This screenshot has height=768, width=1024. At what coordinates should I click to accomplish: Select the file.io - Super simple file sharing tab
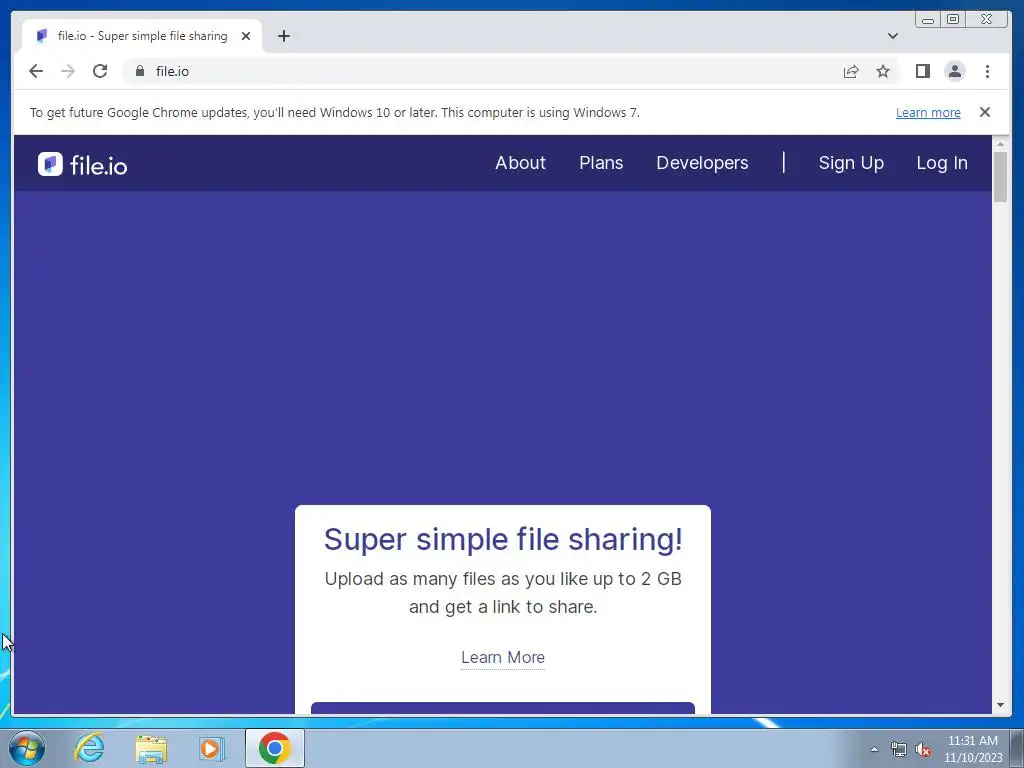(142, 36)
